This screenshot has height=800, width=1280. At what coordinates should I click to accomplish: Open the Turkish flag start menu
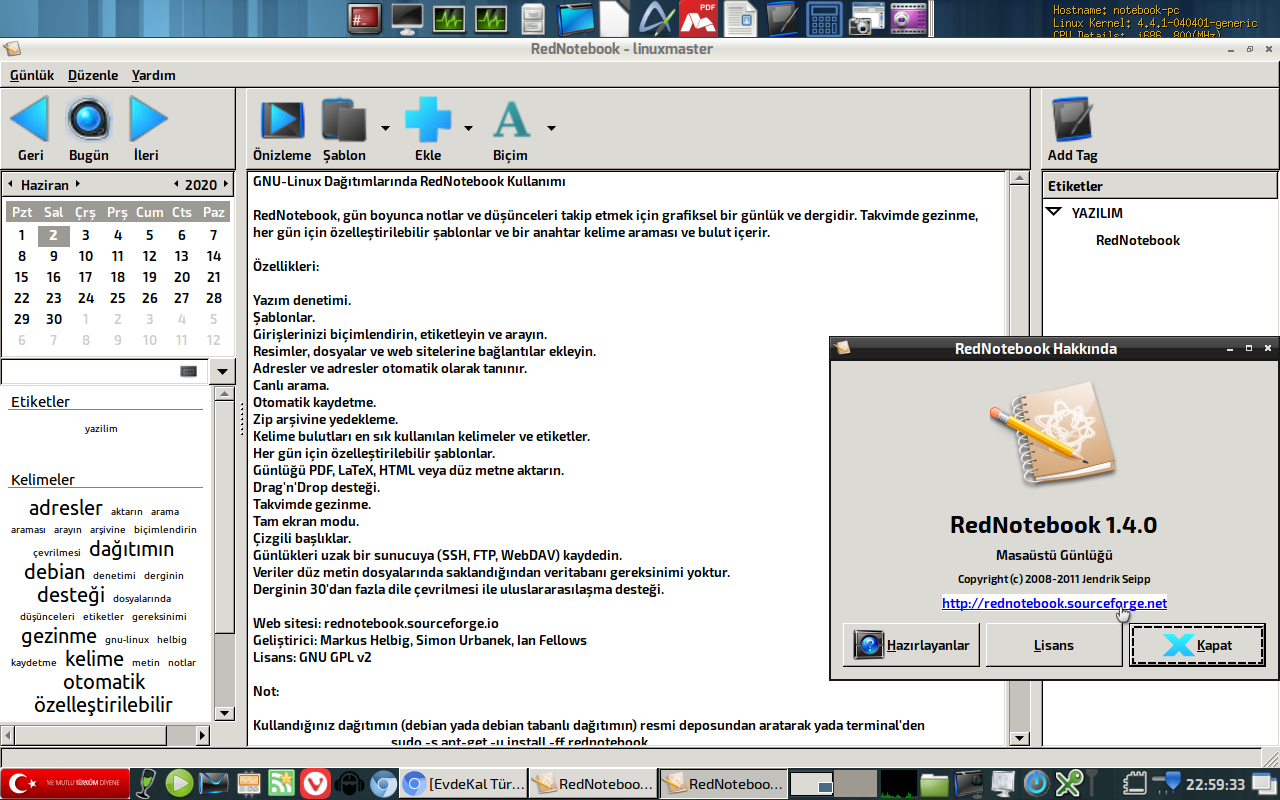pos(66,783)
